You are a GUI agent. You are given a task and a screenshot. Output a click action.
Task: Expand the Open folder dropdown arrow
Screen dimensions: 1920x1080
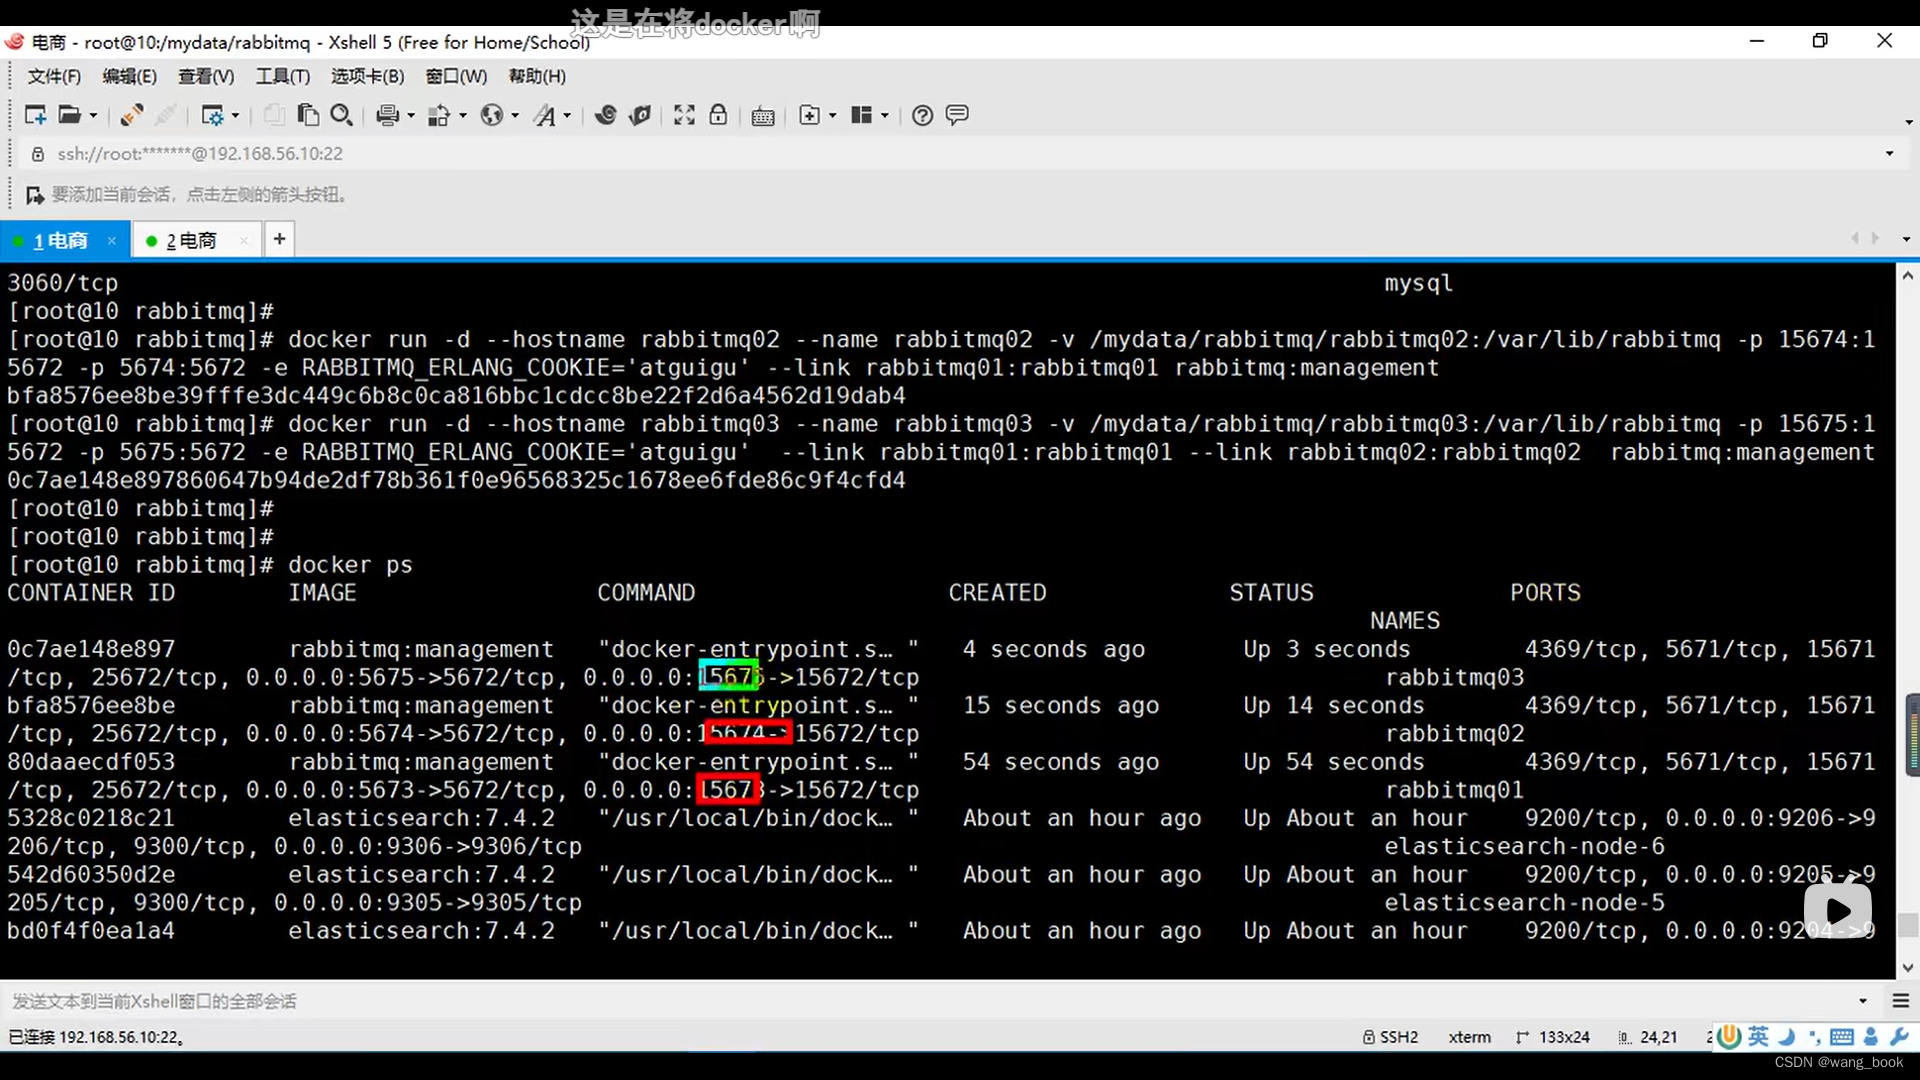[93, 116]
